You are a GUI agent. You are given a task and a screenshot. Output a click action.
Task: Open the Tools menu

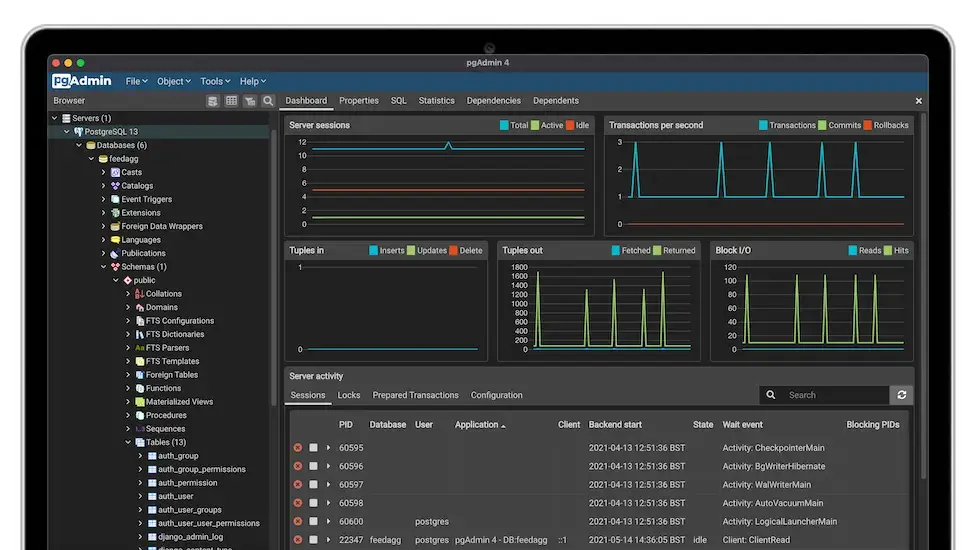(x=214, y=81)
